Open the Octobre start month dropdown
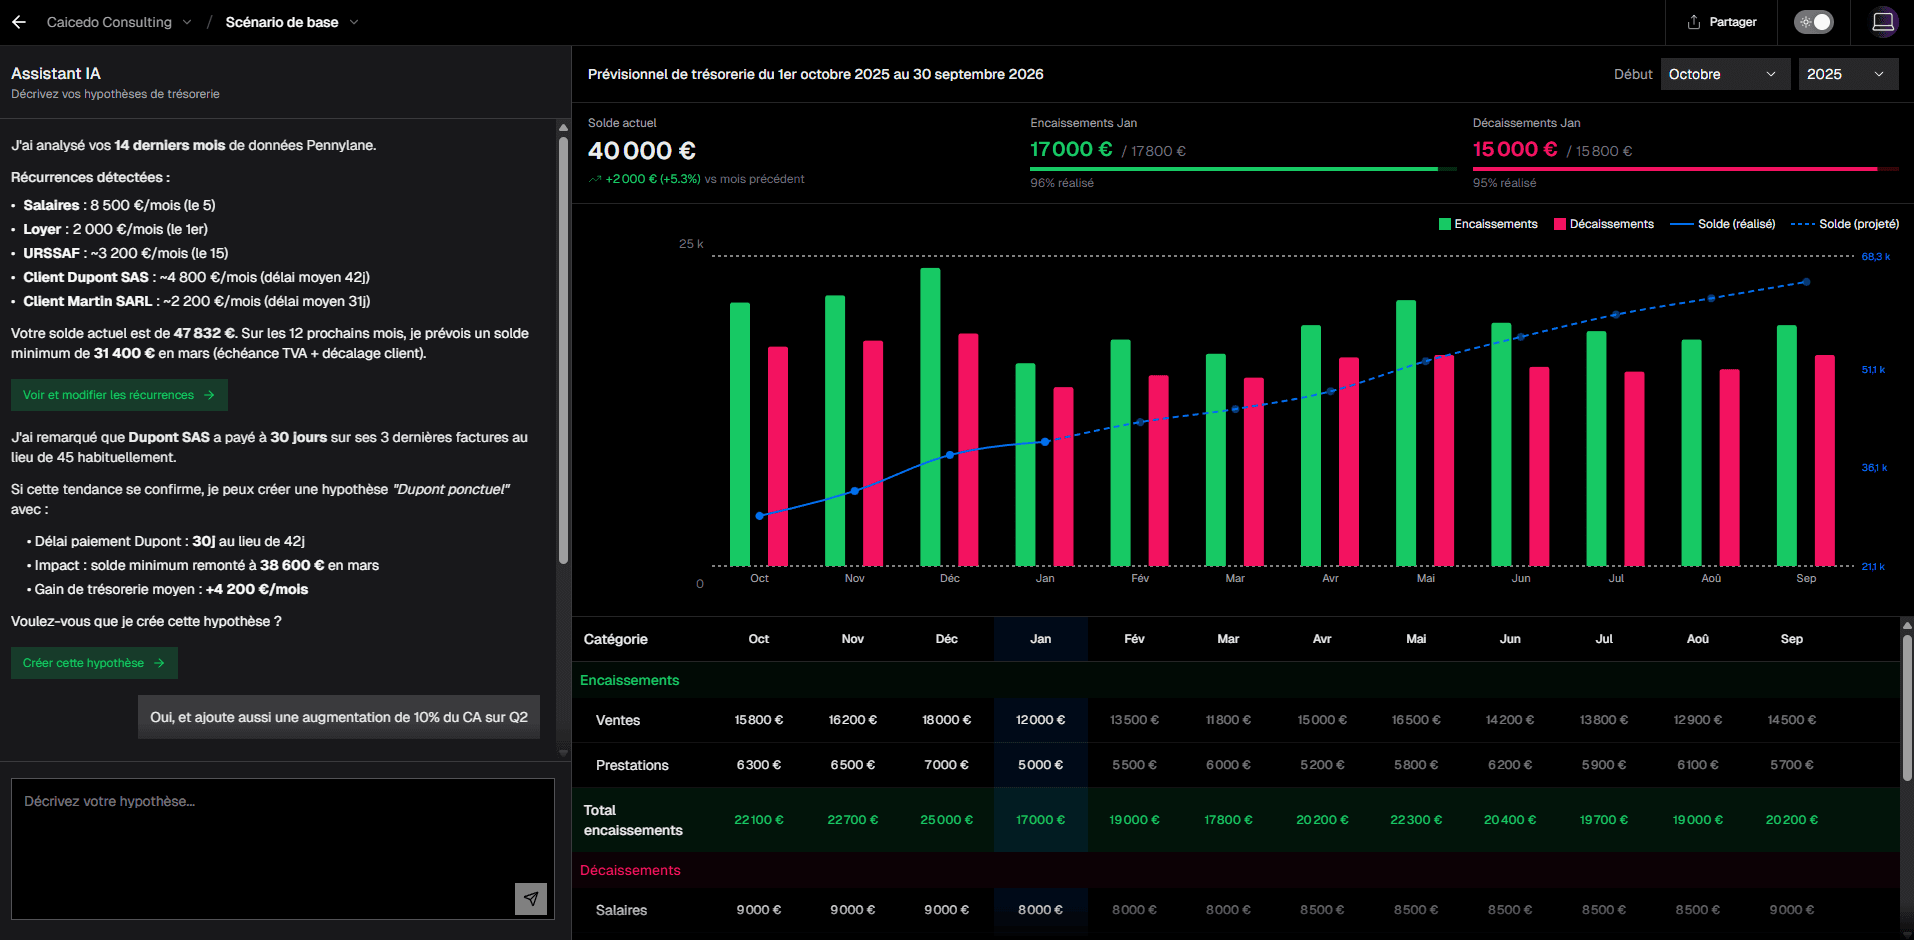The height and width of the screenshot is (940, 1914). point(1725,73)
